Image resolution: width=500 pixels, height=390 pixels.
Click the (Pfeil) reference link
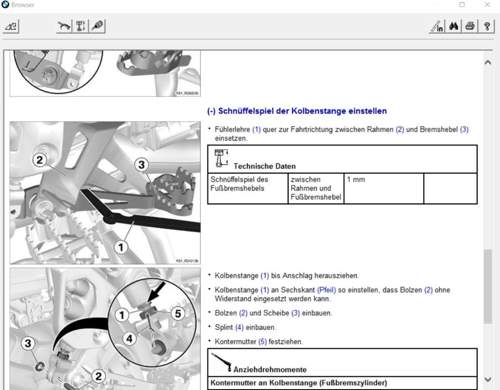coord(326,290)
